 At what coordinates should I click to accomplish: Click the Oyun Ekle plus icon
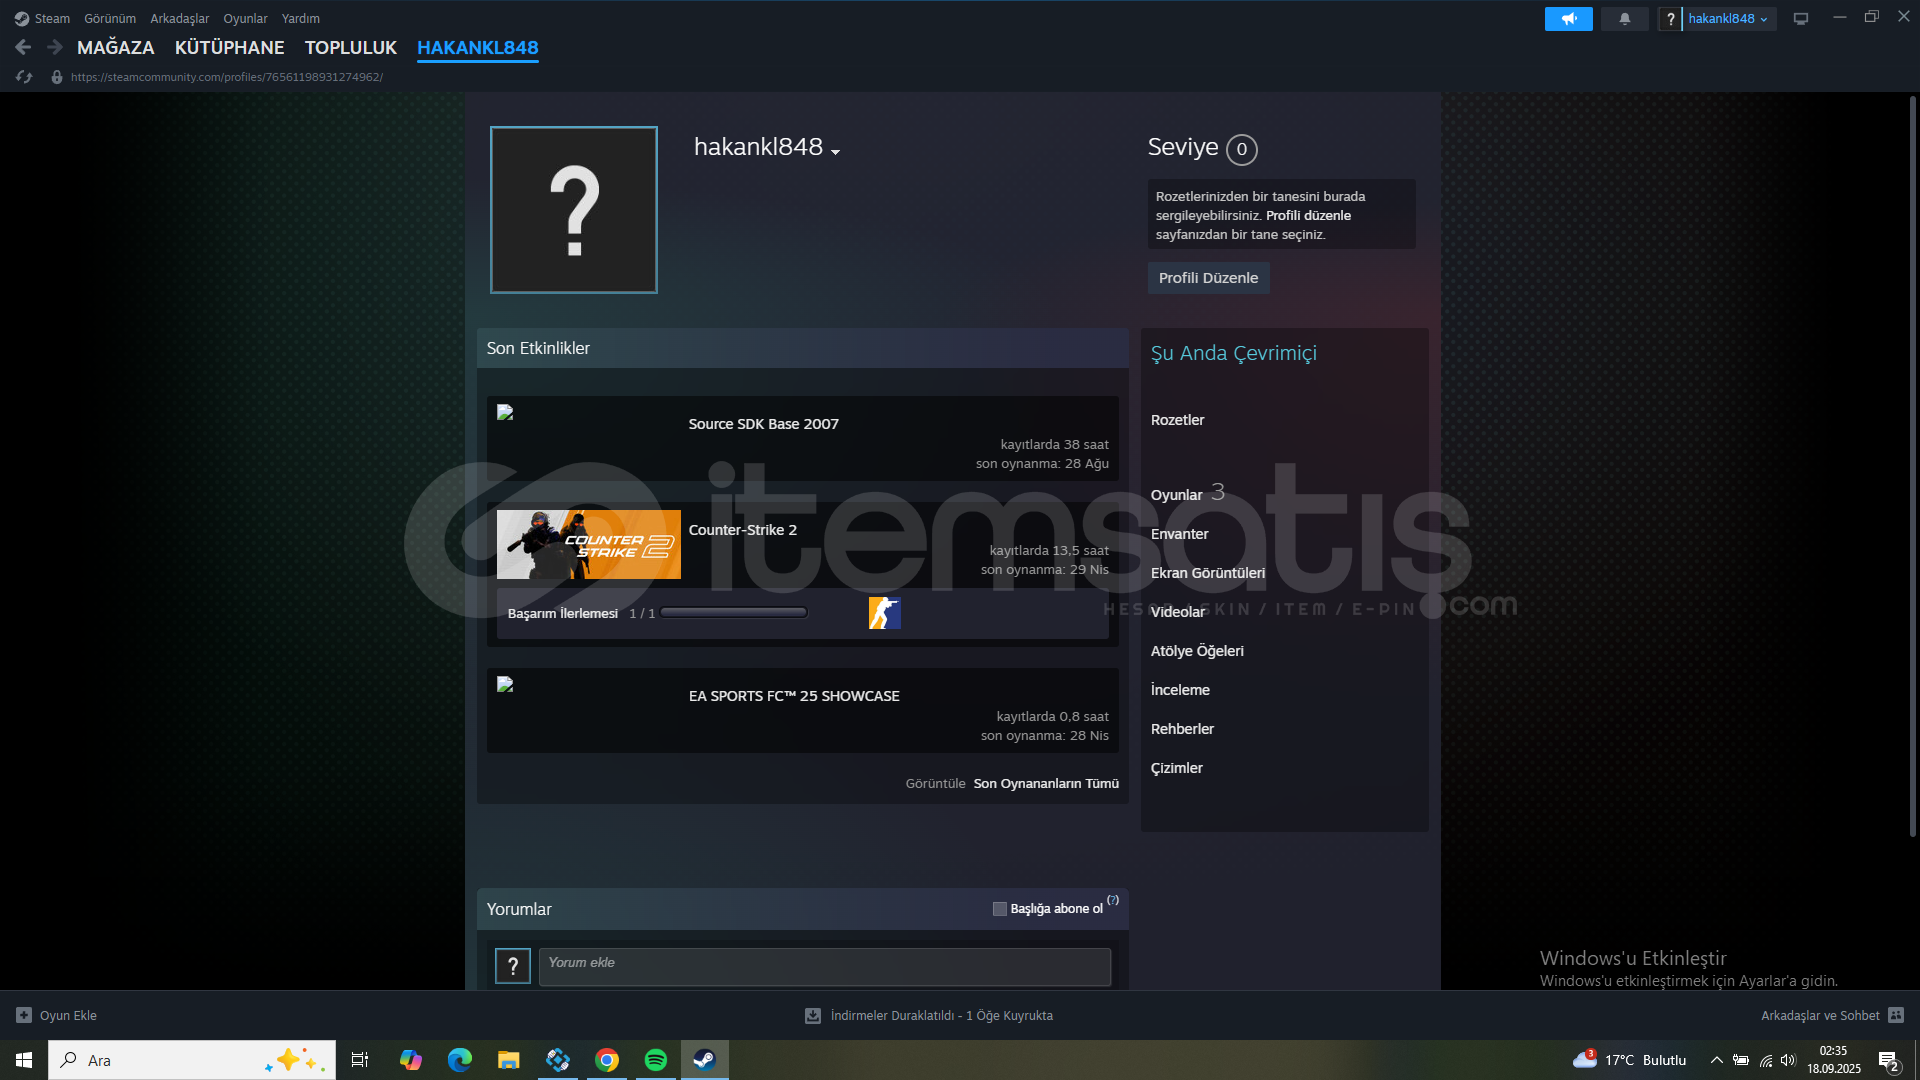click(24, 1015)
